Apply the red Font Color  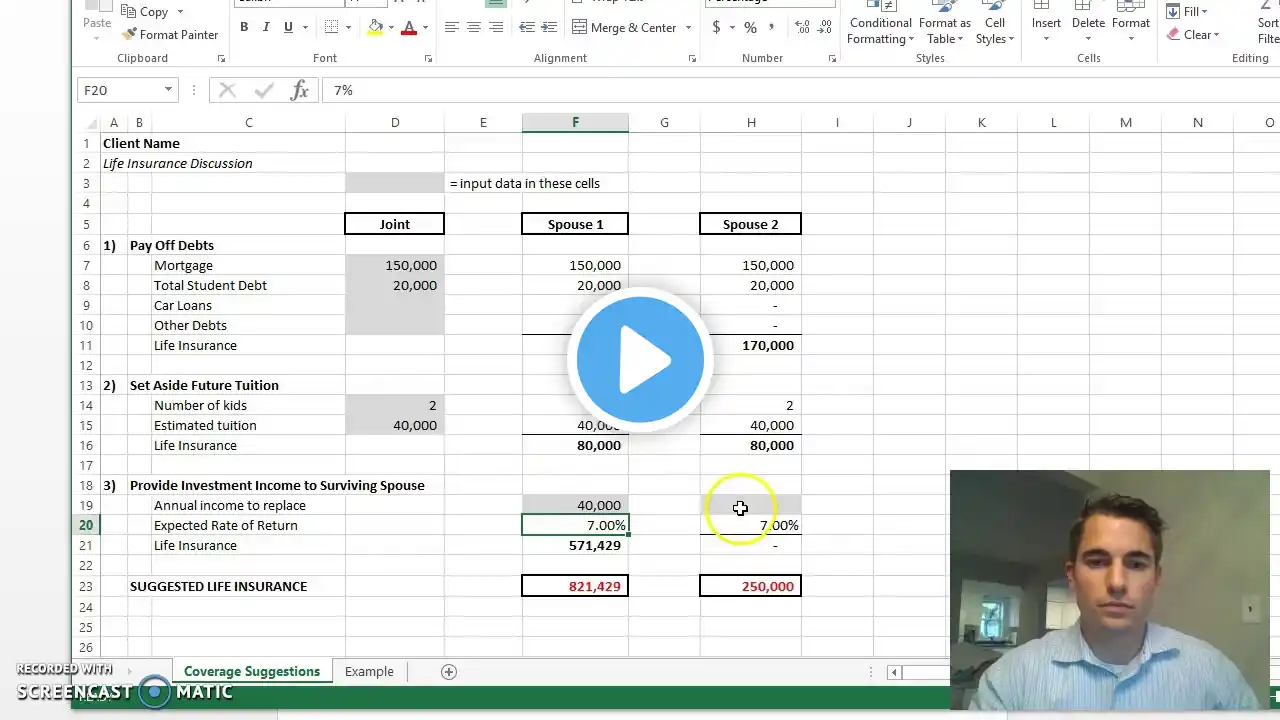click(x=408, y=28)
